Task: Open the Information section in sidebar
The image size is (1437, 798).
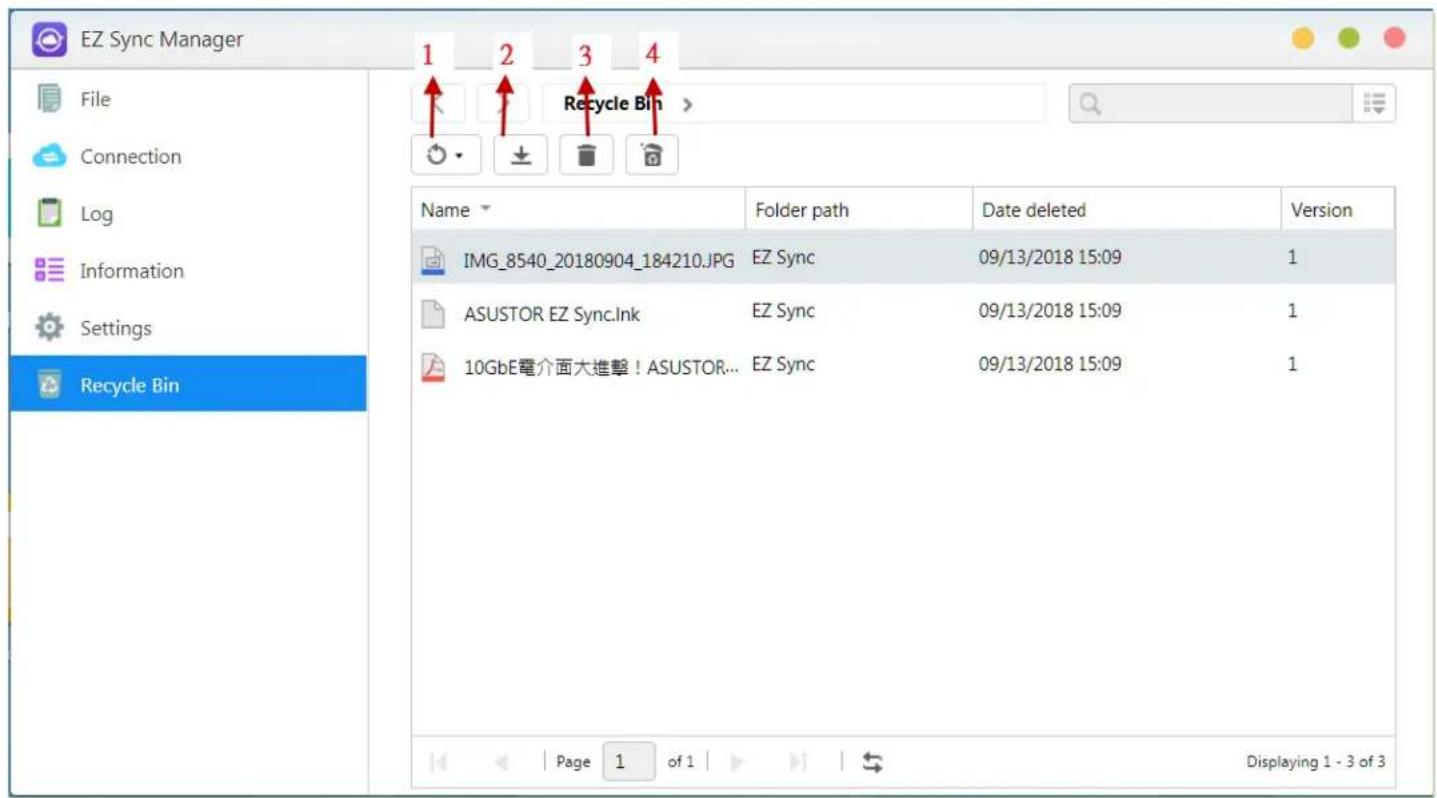Action: coord(188,270)
